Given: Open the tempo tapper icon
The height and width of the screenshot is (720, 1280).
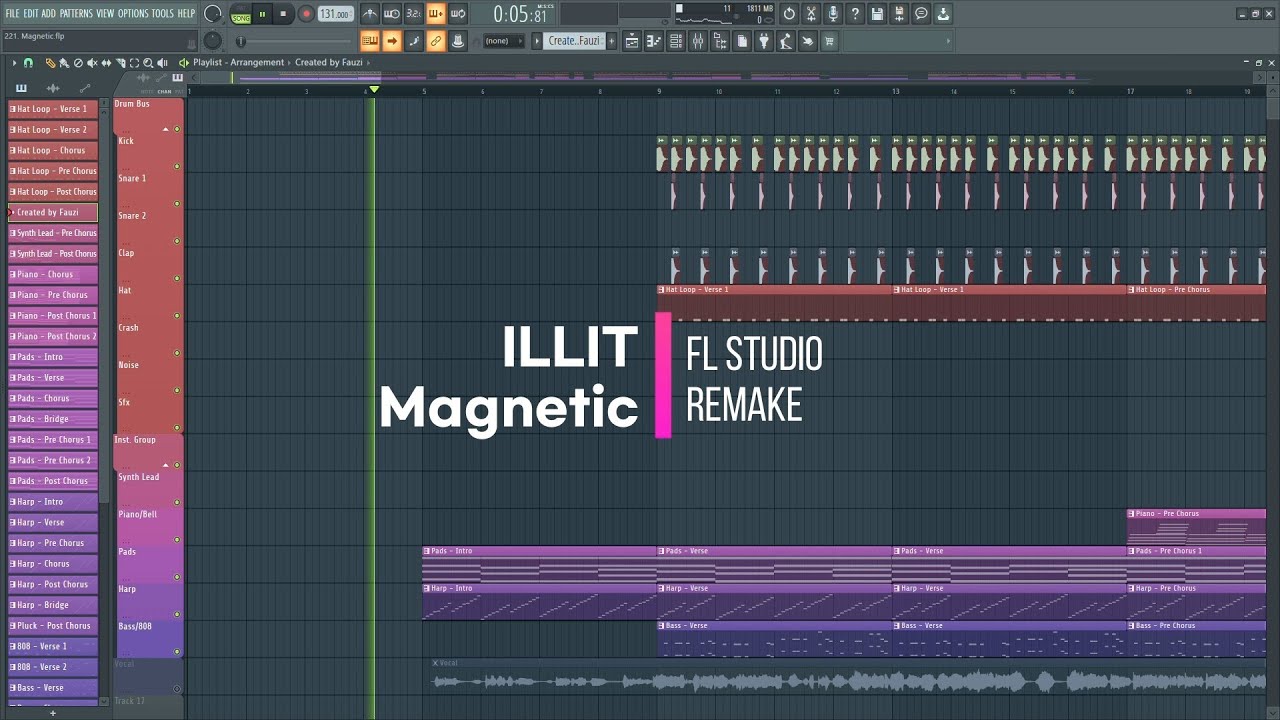Looking at the screenshot, I should point(786,41).
